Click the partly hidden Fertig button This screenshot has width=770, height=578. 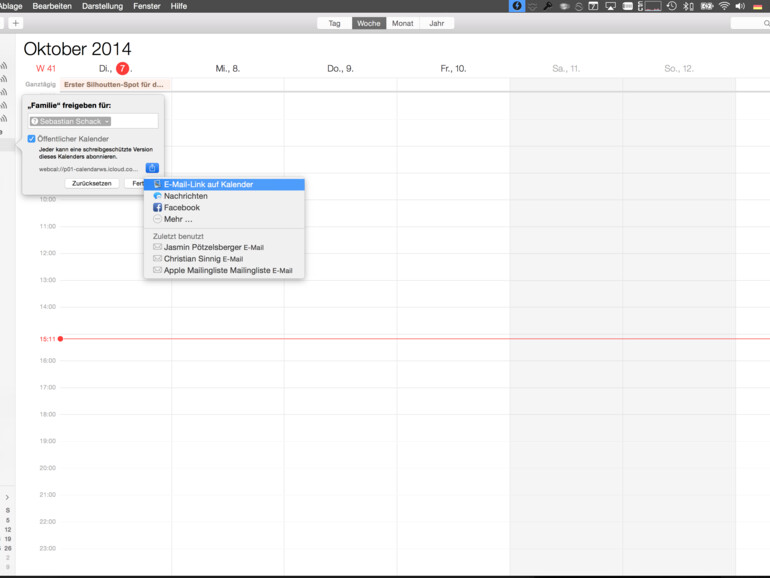(x=135, y=183)
